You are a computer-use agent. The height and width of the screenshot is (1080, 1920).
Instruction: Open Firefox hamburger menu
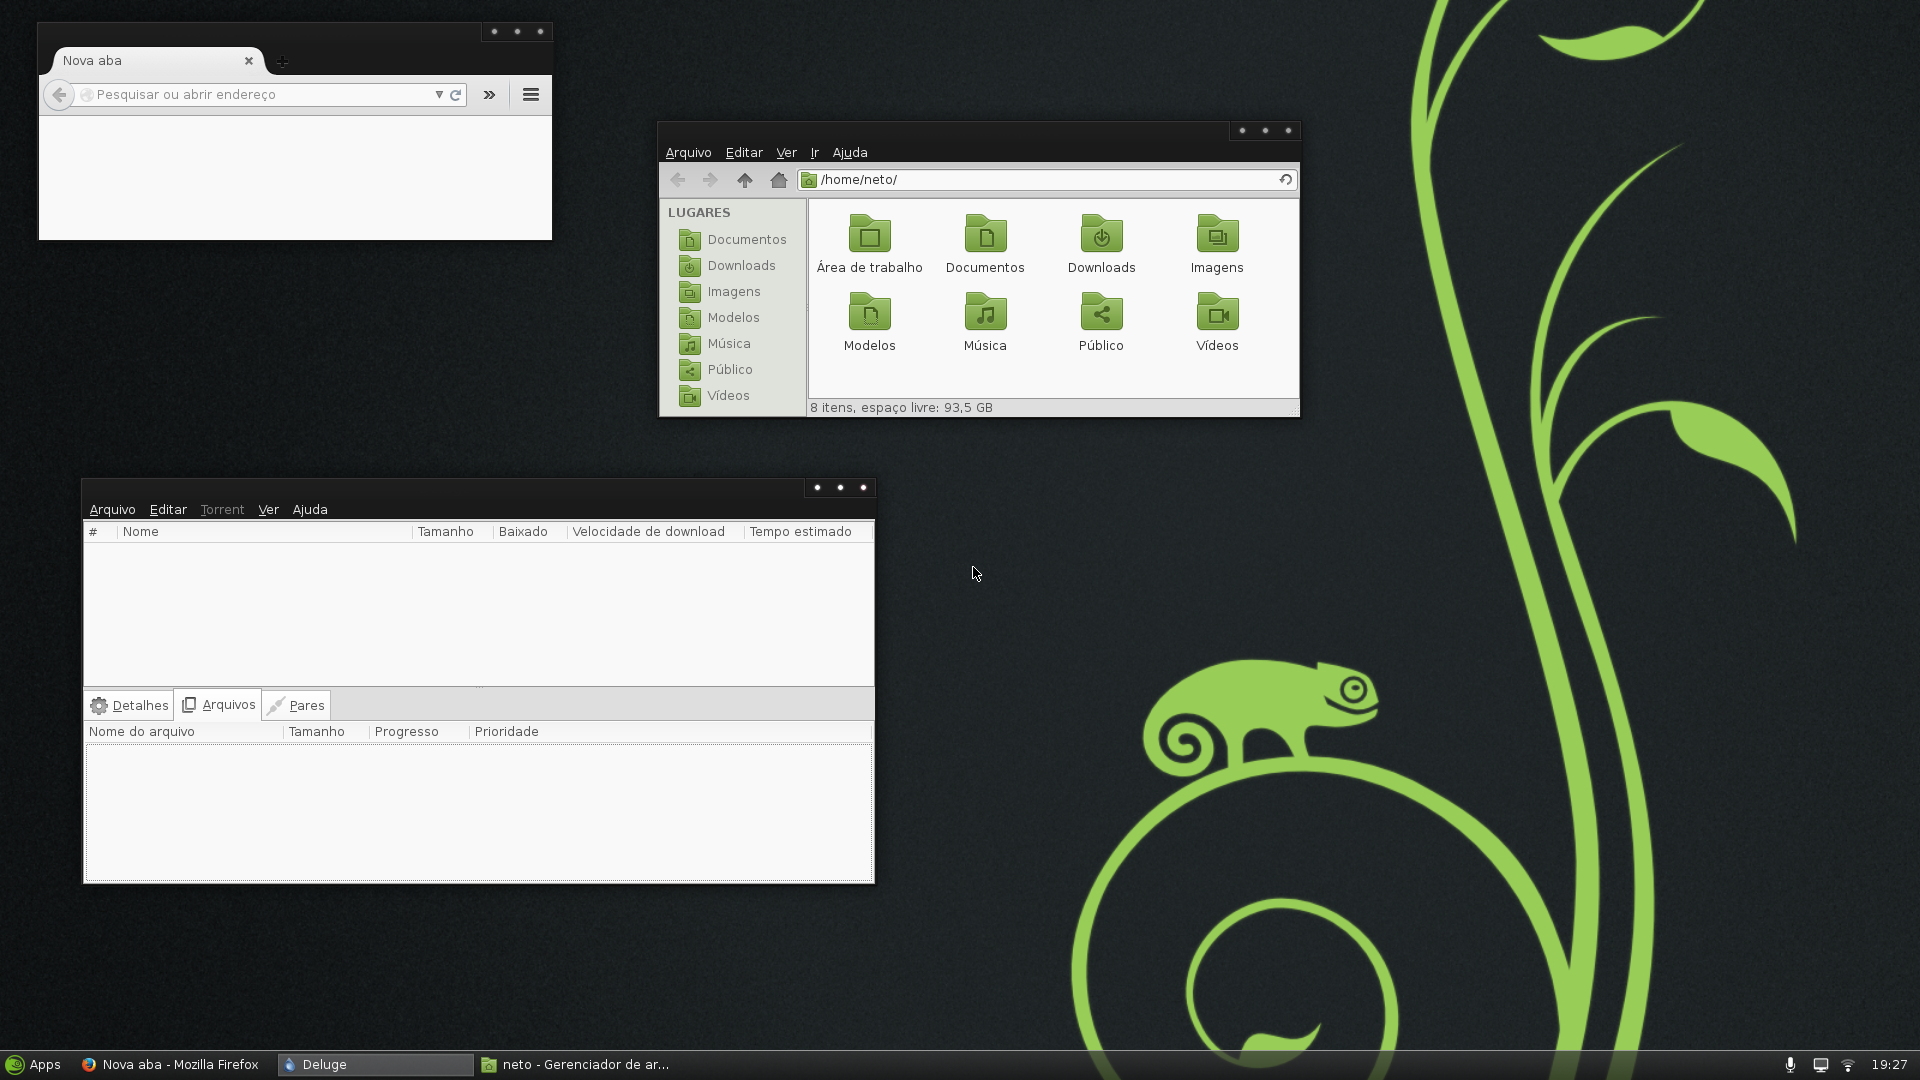pyautogui.click(x=531, y=95)
